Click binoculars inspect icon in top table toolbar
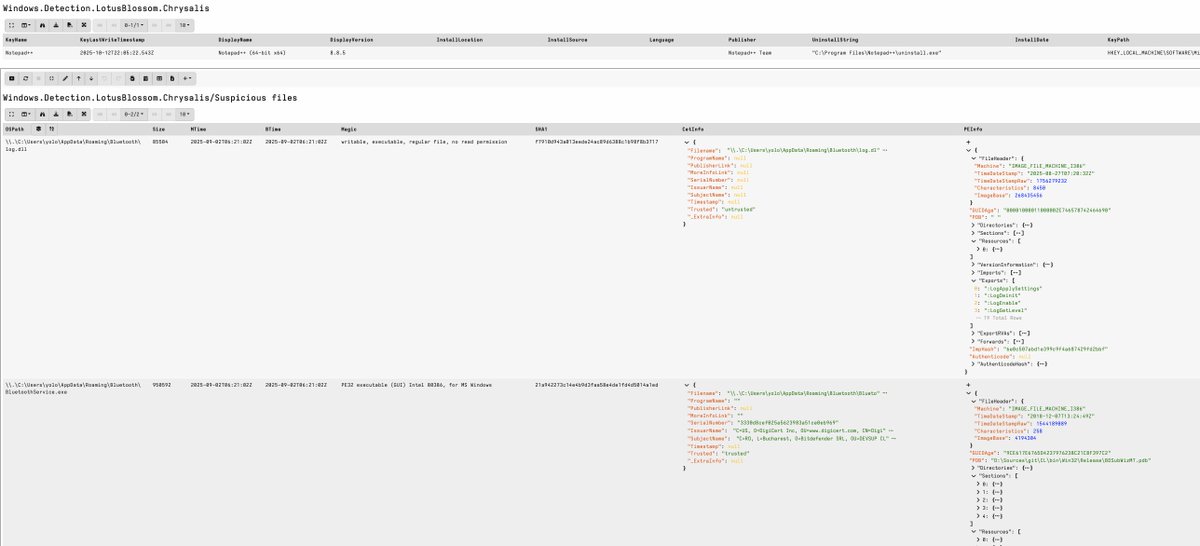This screenshot has width=1200, height=546. point(42,25)
